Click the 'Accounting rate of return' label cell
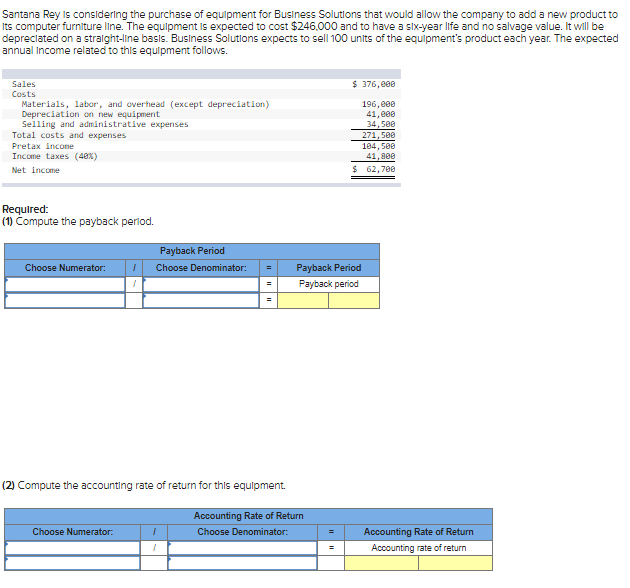630x588 pixels. pyautogui.click(x=419, y=548)
